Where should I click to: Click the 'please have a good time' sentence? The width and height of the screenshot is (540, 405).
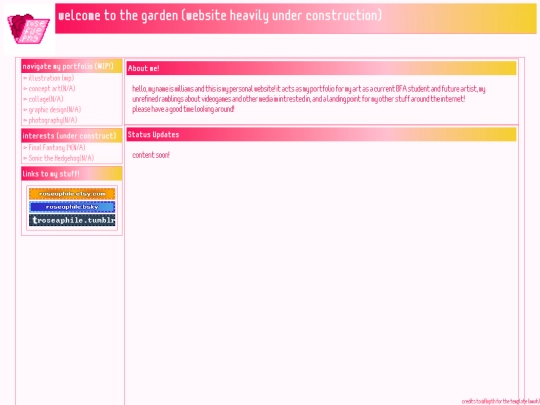click(183, 109)
